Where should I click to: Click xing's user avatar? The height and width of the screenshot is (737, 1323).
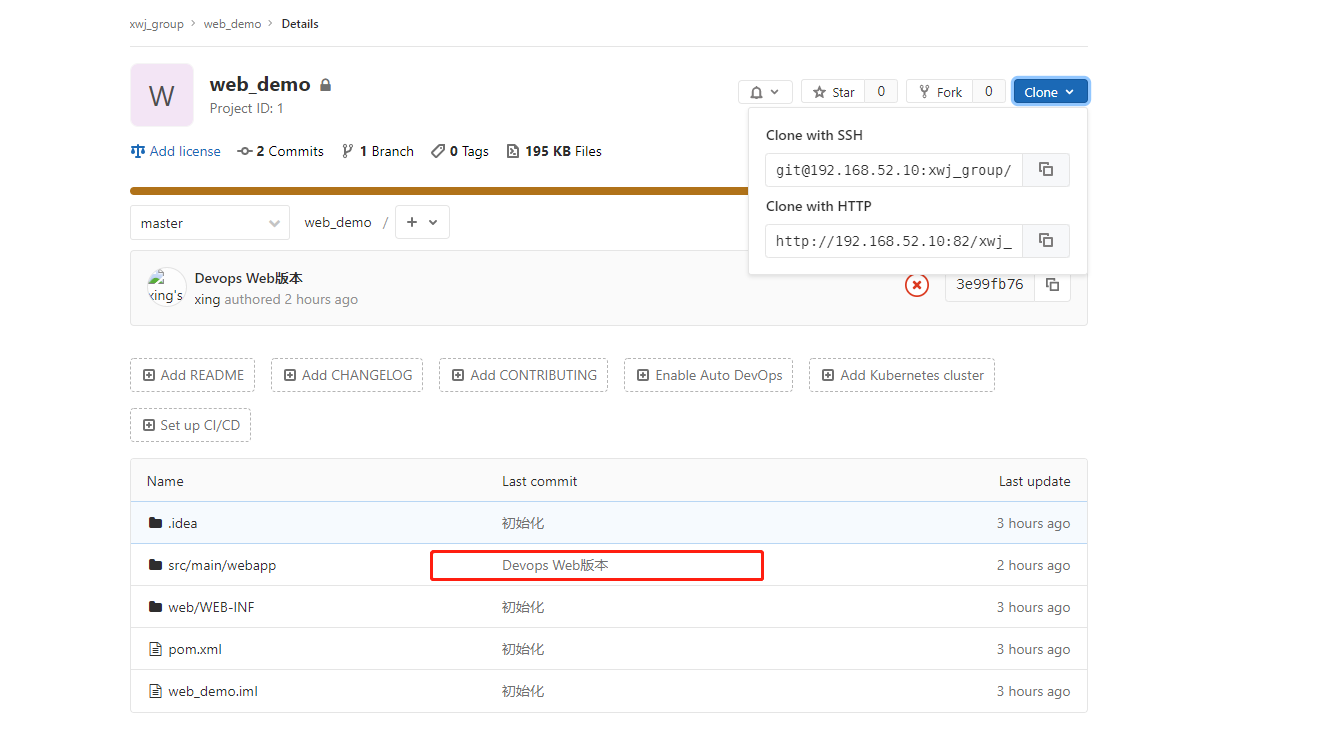click(166, 286)
